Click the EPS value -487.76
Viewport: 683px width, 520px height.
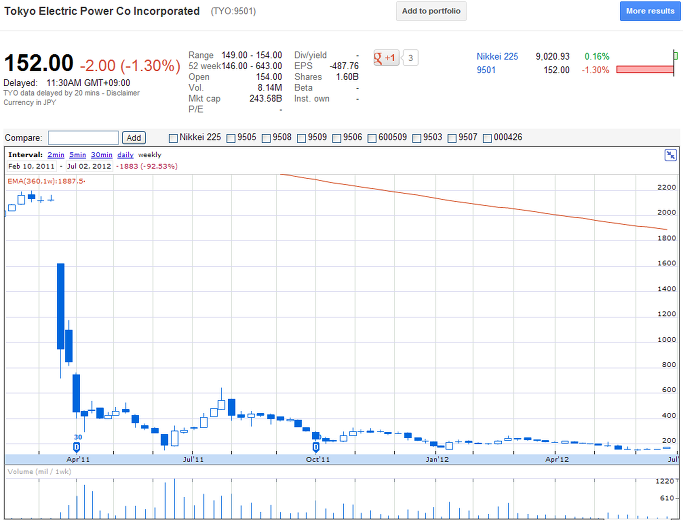coord(344,66)
